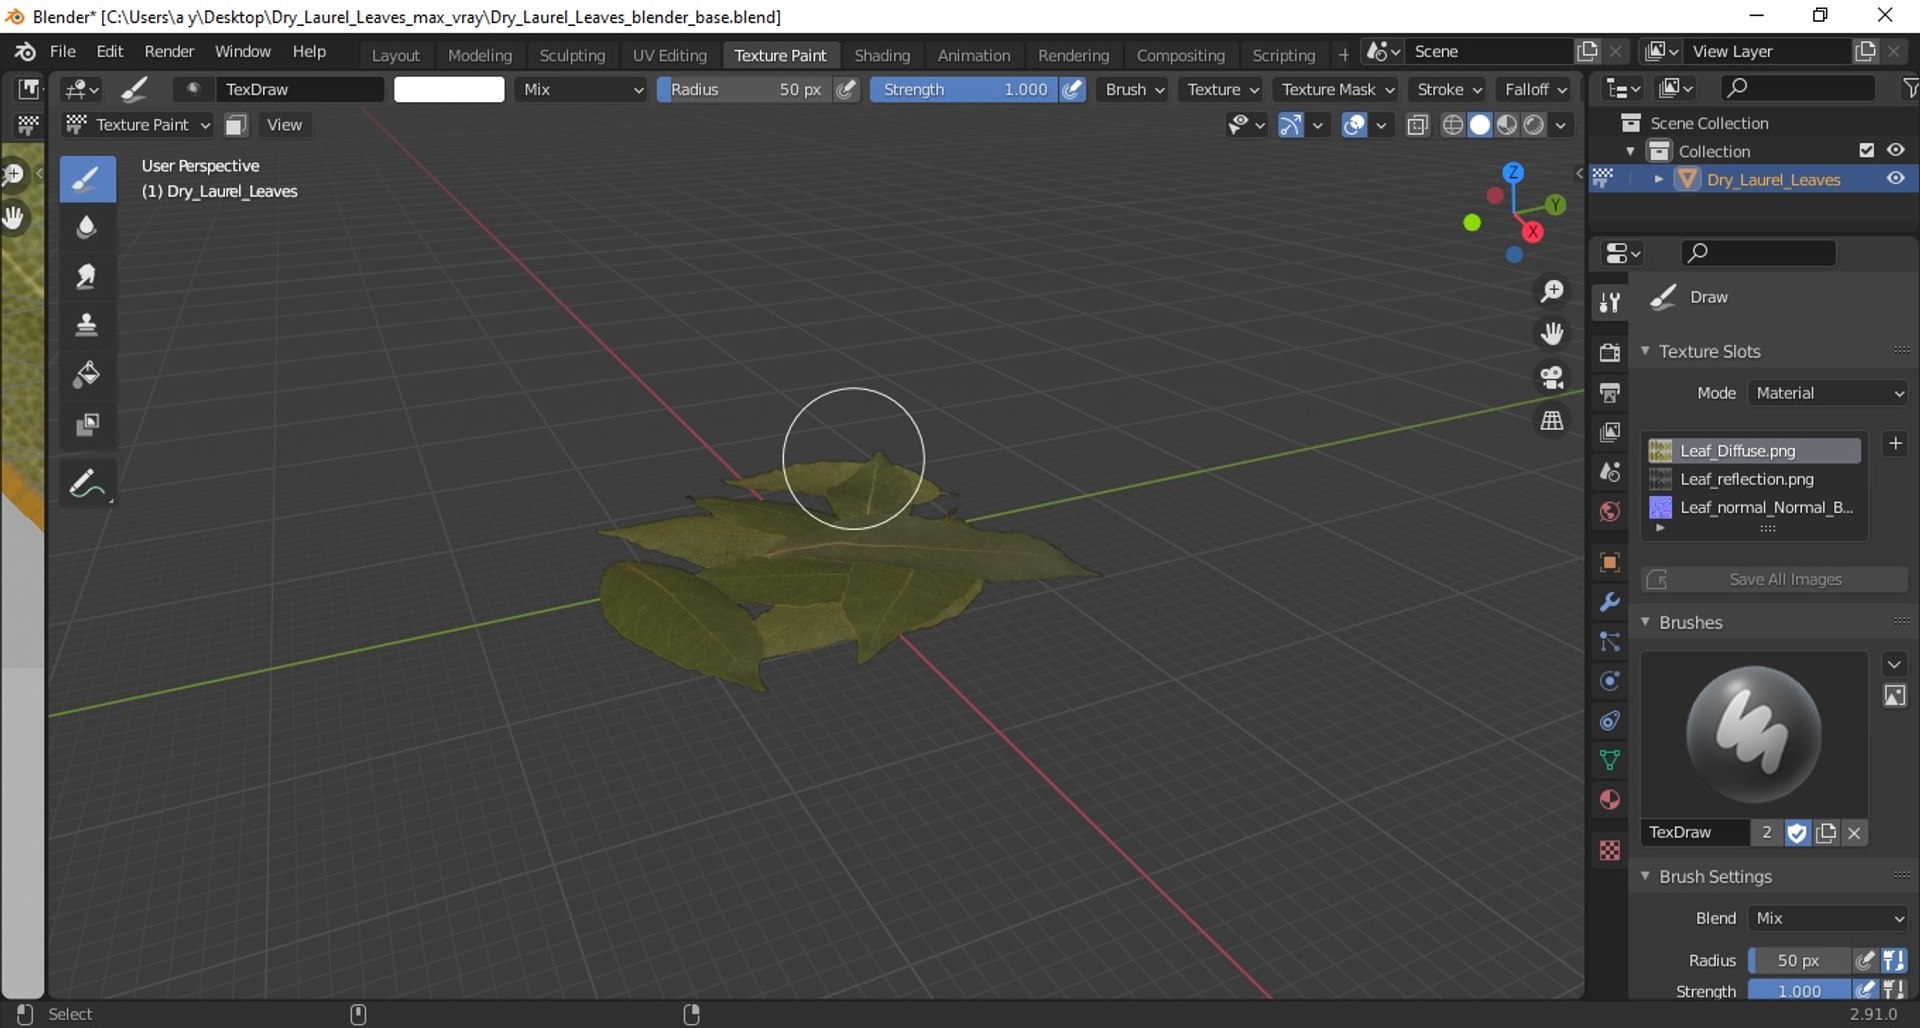Open the Brush settings popover
The width and height of the screenshot is (1920, 1028).
click(x=1134, y=89)
